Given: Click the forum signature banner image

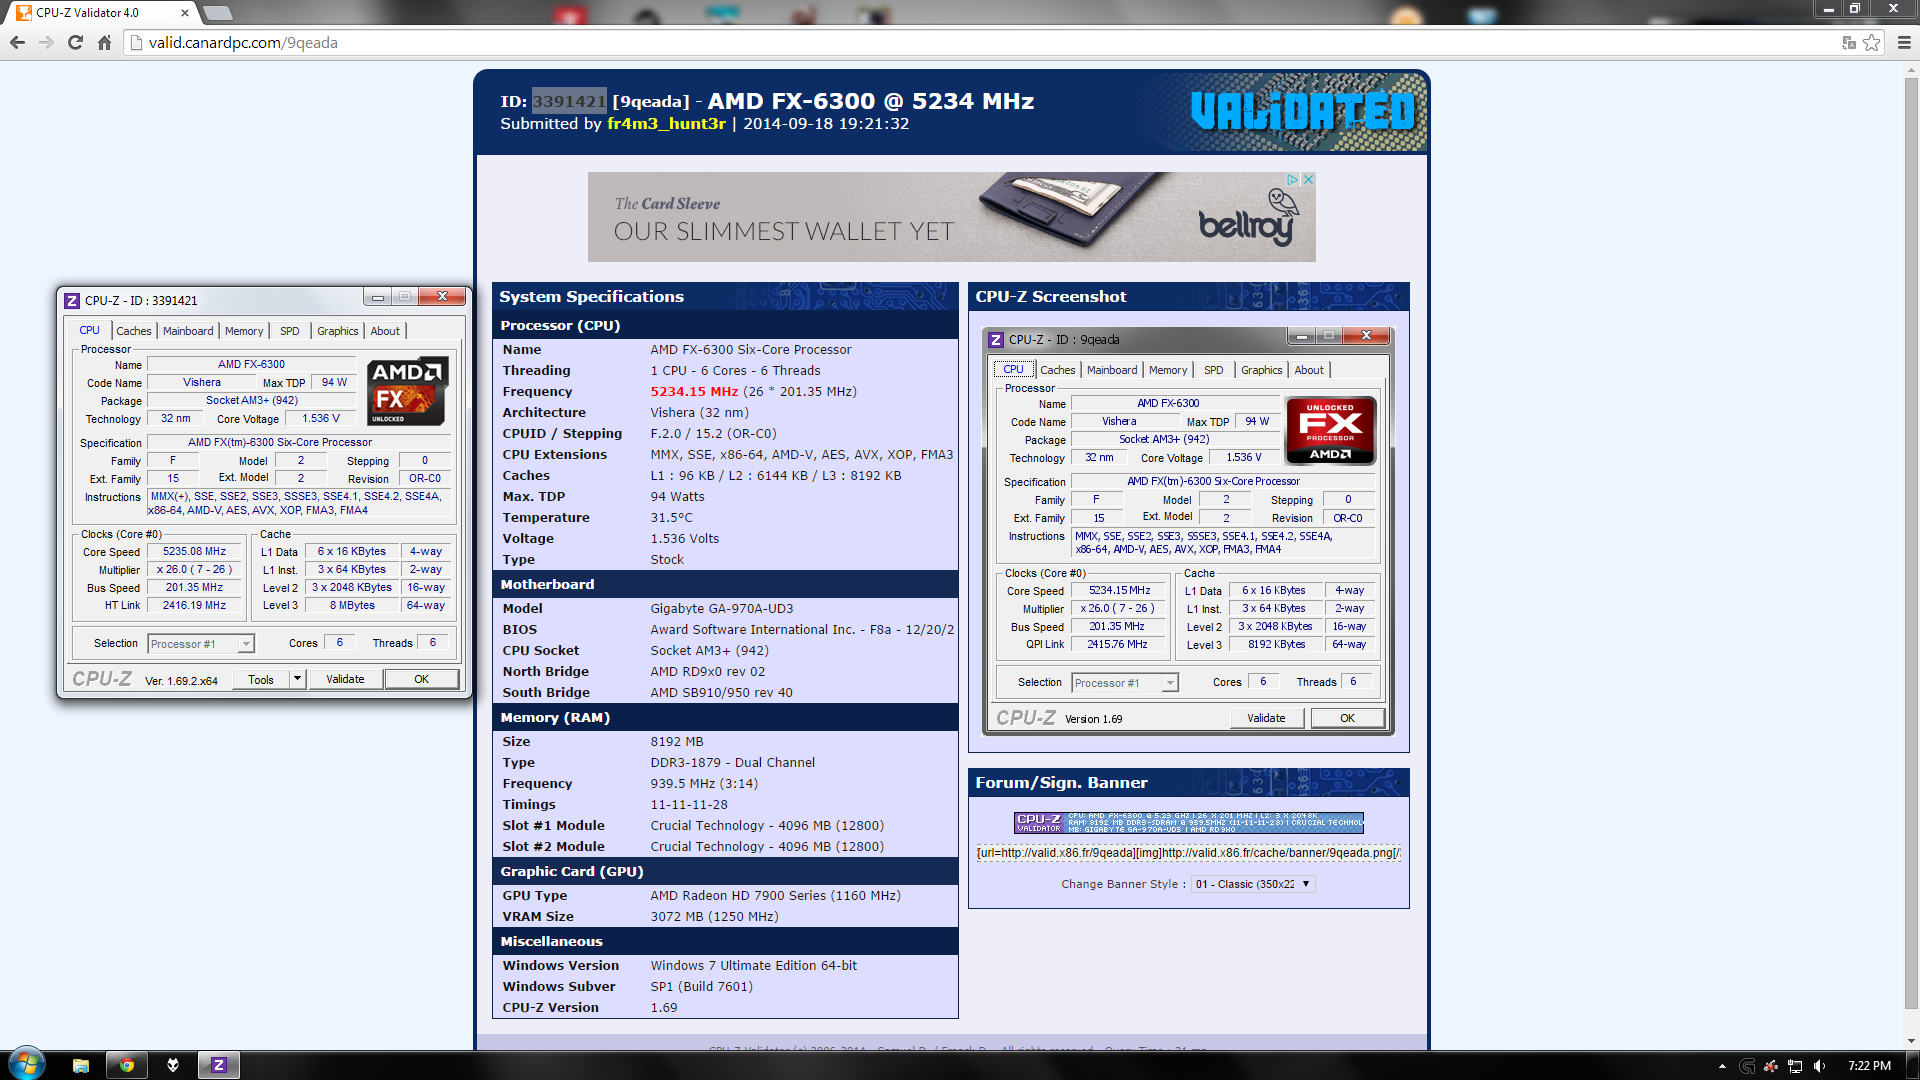Looking at the screenshot, I should pyautogui.click(x=1189, y=823).
